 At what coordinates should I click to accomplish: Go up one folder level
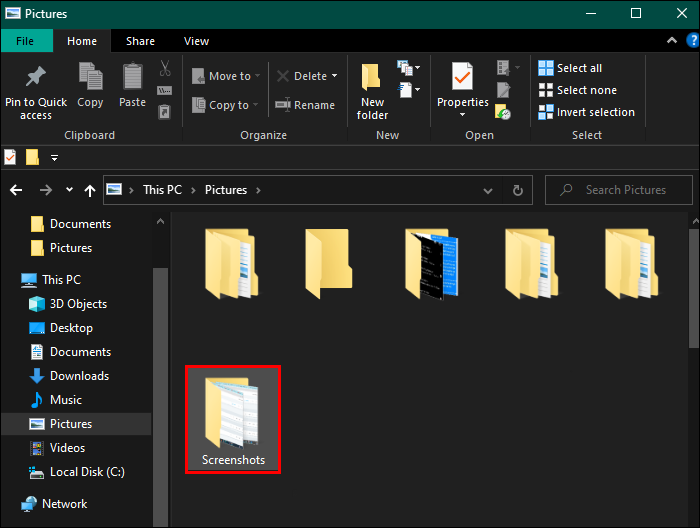[x=90, y=191]
